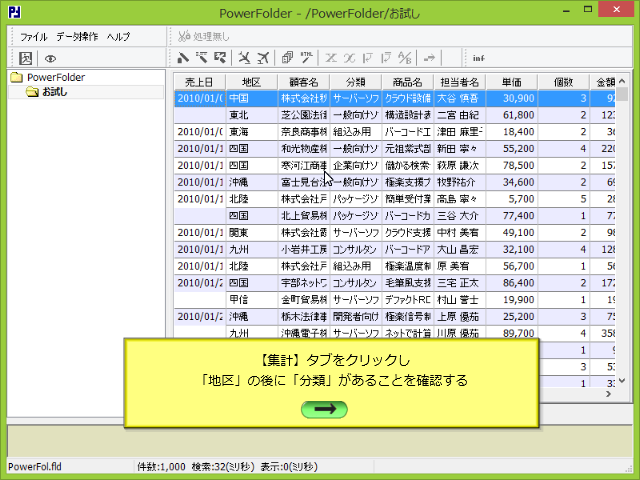Click the second black sort X-shaped icon
Viewport: 640px width, 480px height.
click(263, 58)
